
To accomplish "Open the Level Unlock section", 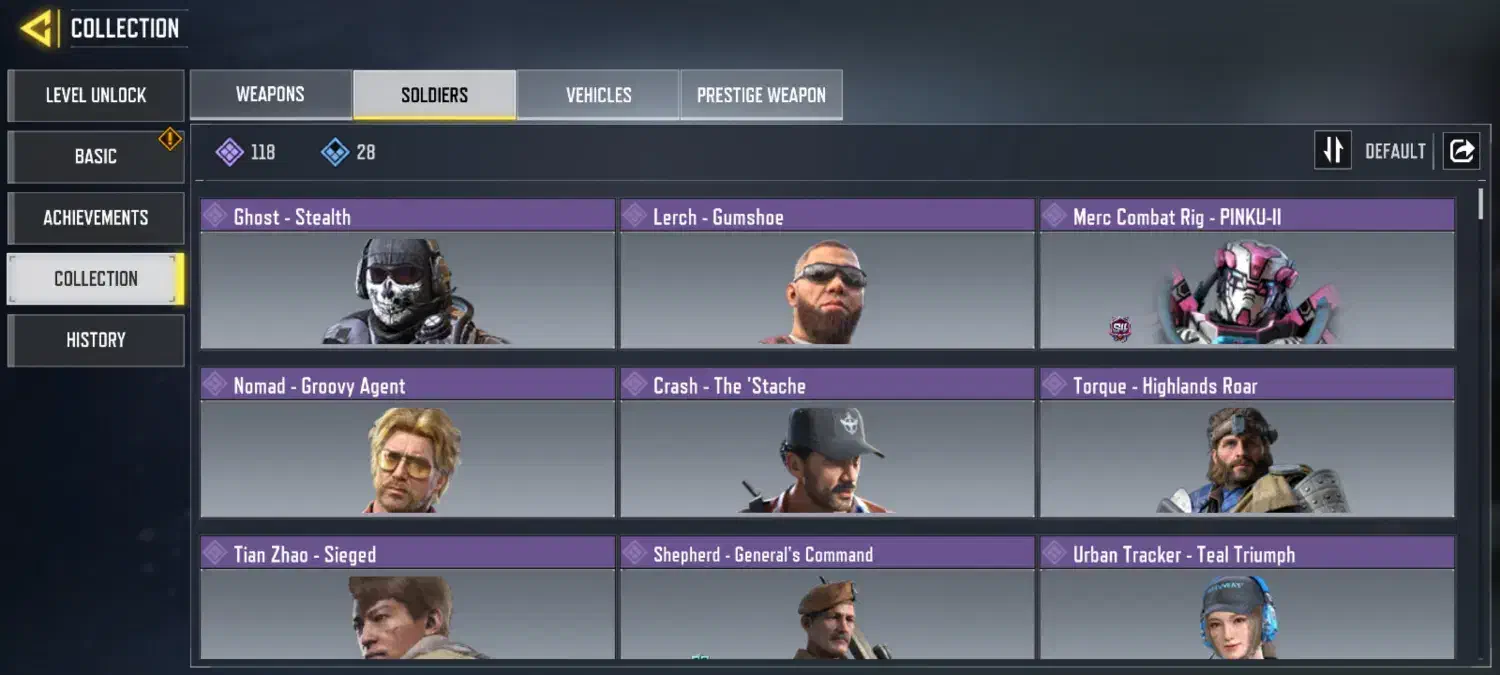I will coord(96,95).
